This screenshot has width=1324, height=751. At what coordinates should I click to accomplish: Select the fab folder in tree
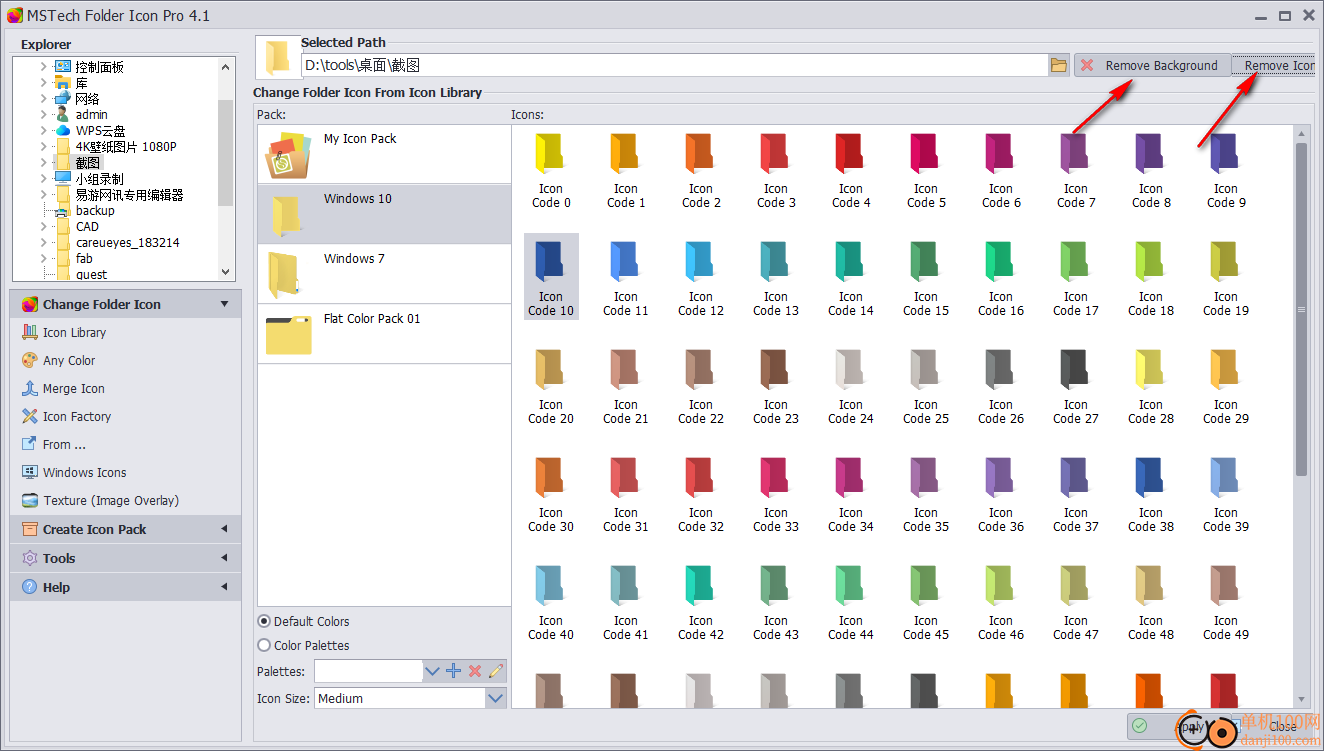(84, 259)
